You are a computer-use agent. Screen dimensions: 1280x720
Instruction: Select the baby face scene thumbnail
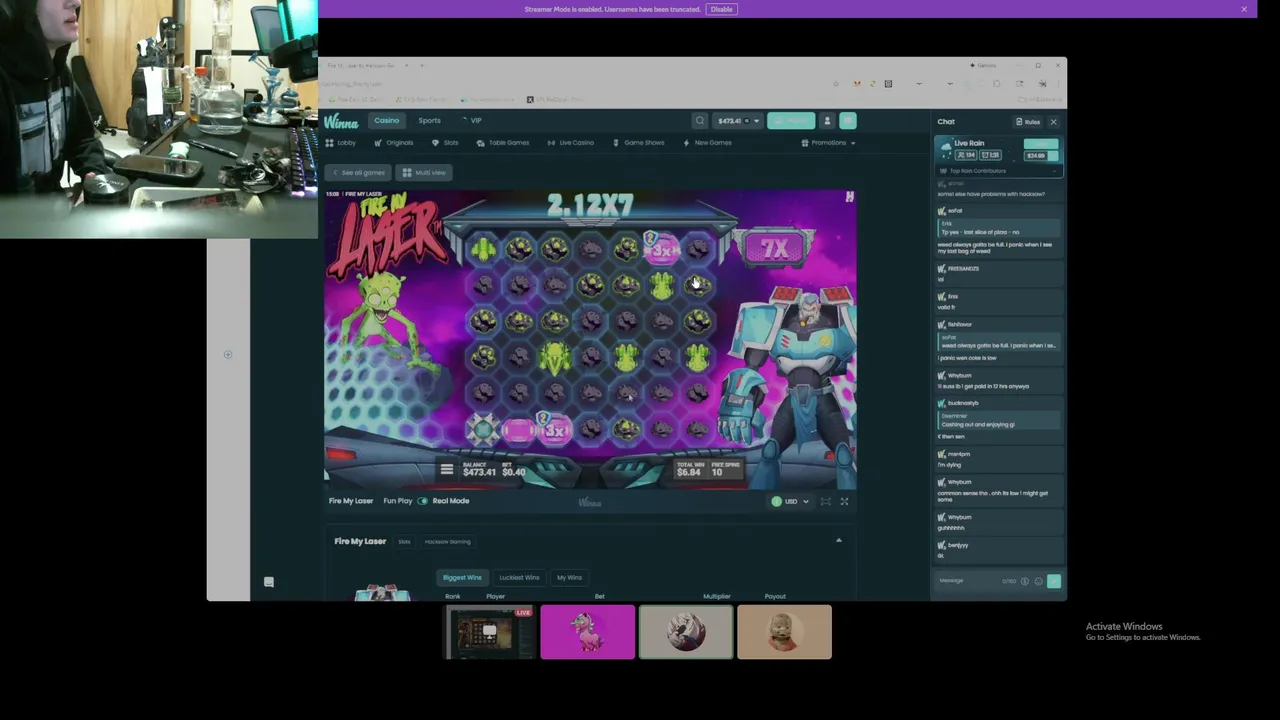coord(784,632)
